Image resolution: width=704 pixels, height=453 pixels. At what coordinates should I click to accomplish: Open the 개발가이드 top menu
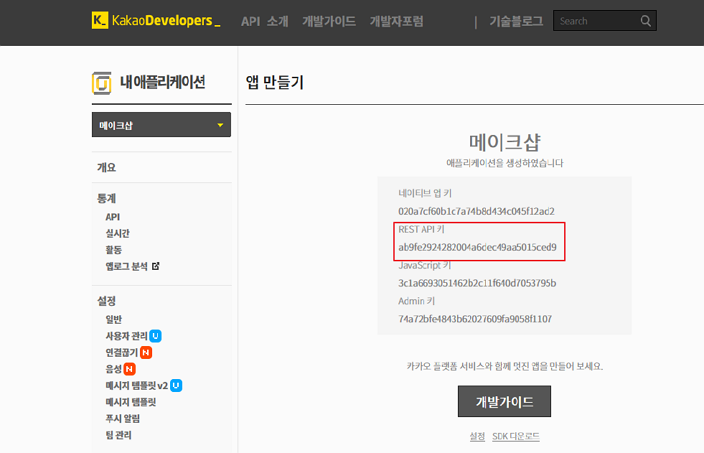[329, 21]
